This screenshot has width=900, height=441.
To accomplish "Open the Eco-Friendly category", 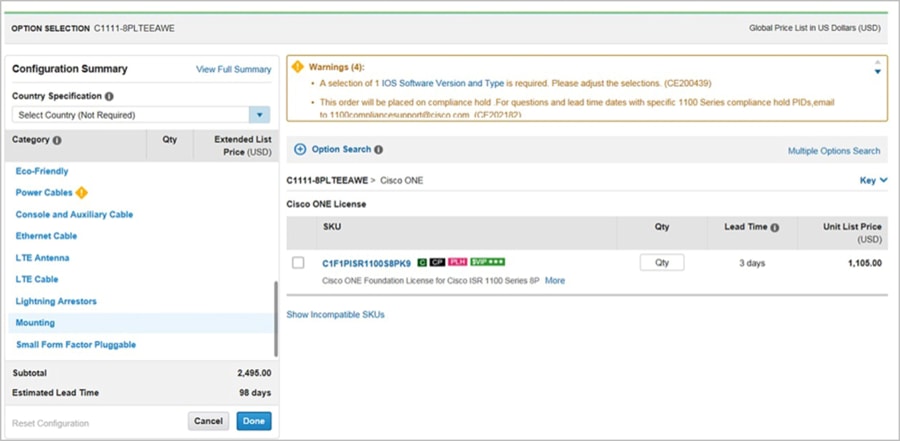I will 42,171.
